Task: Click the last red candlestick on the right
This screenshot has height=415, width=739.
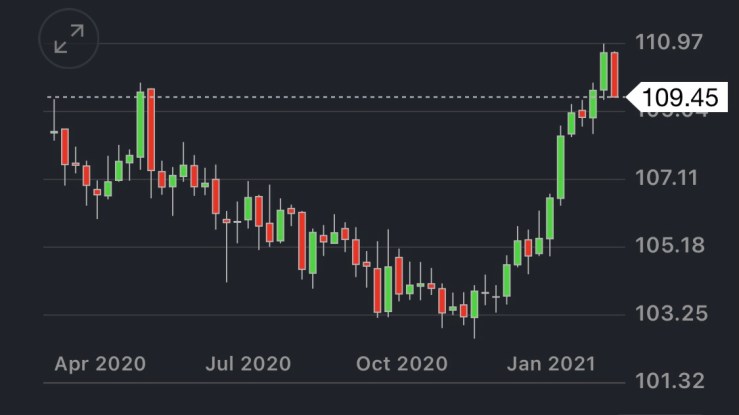Action: point(615,74)
